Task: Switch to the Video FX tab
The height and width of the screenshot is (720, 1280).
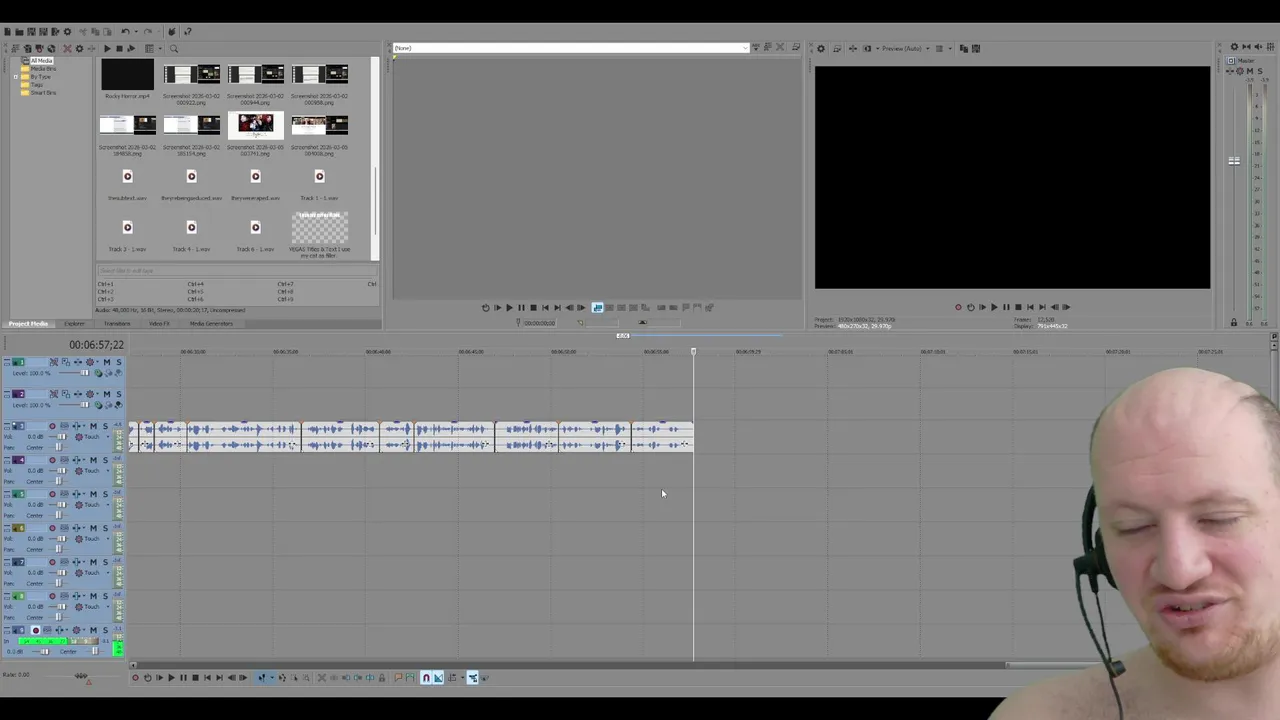Action: (x=159, y=324)
